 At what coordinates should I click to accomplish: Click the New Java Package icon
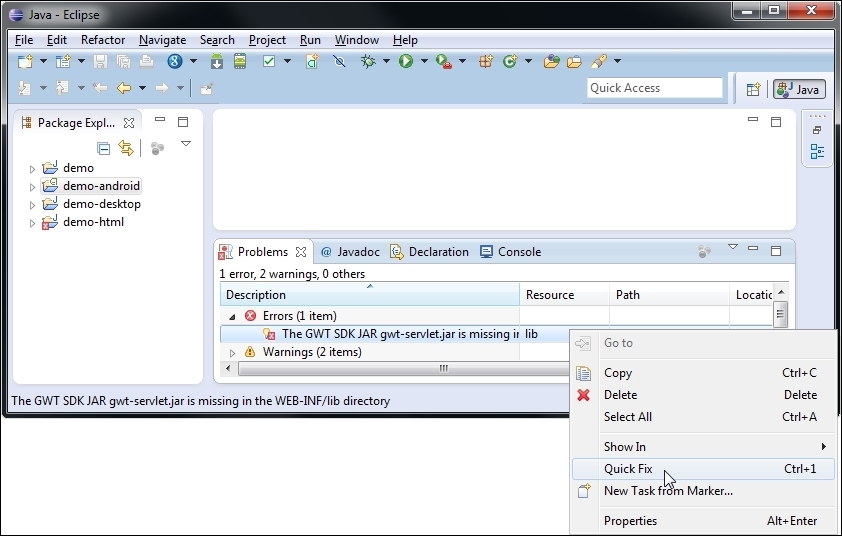486,62
